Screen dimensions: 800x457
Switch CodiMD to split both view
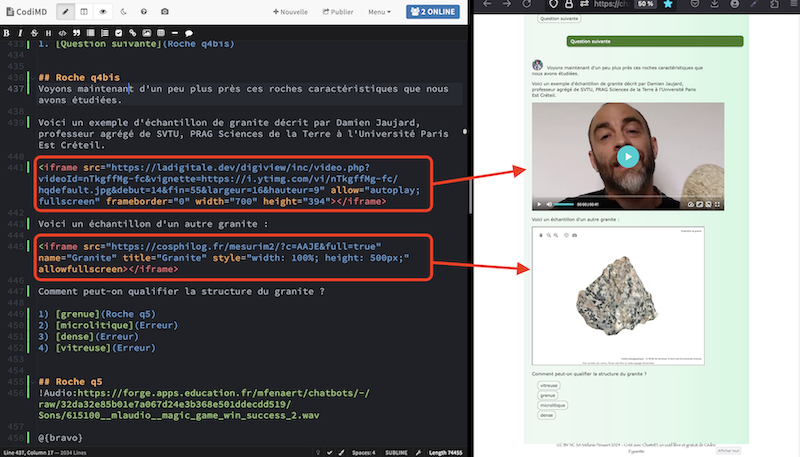[84, 11]
